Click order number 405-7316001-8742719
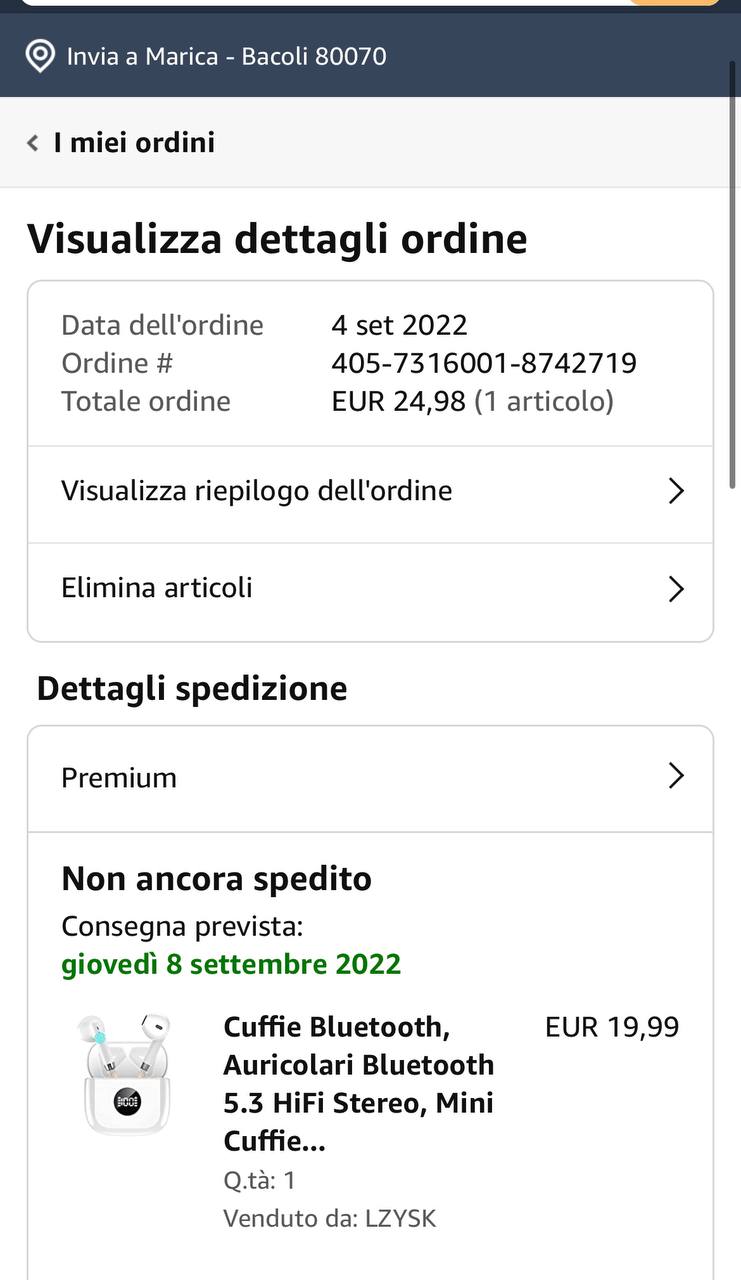 pyautogui.click(x=484, y=362)
